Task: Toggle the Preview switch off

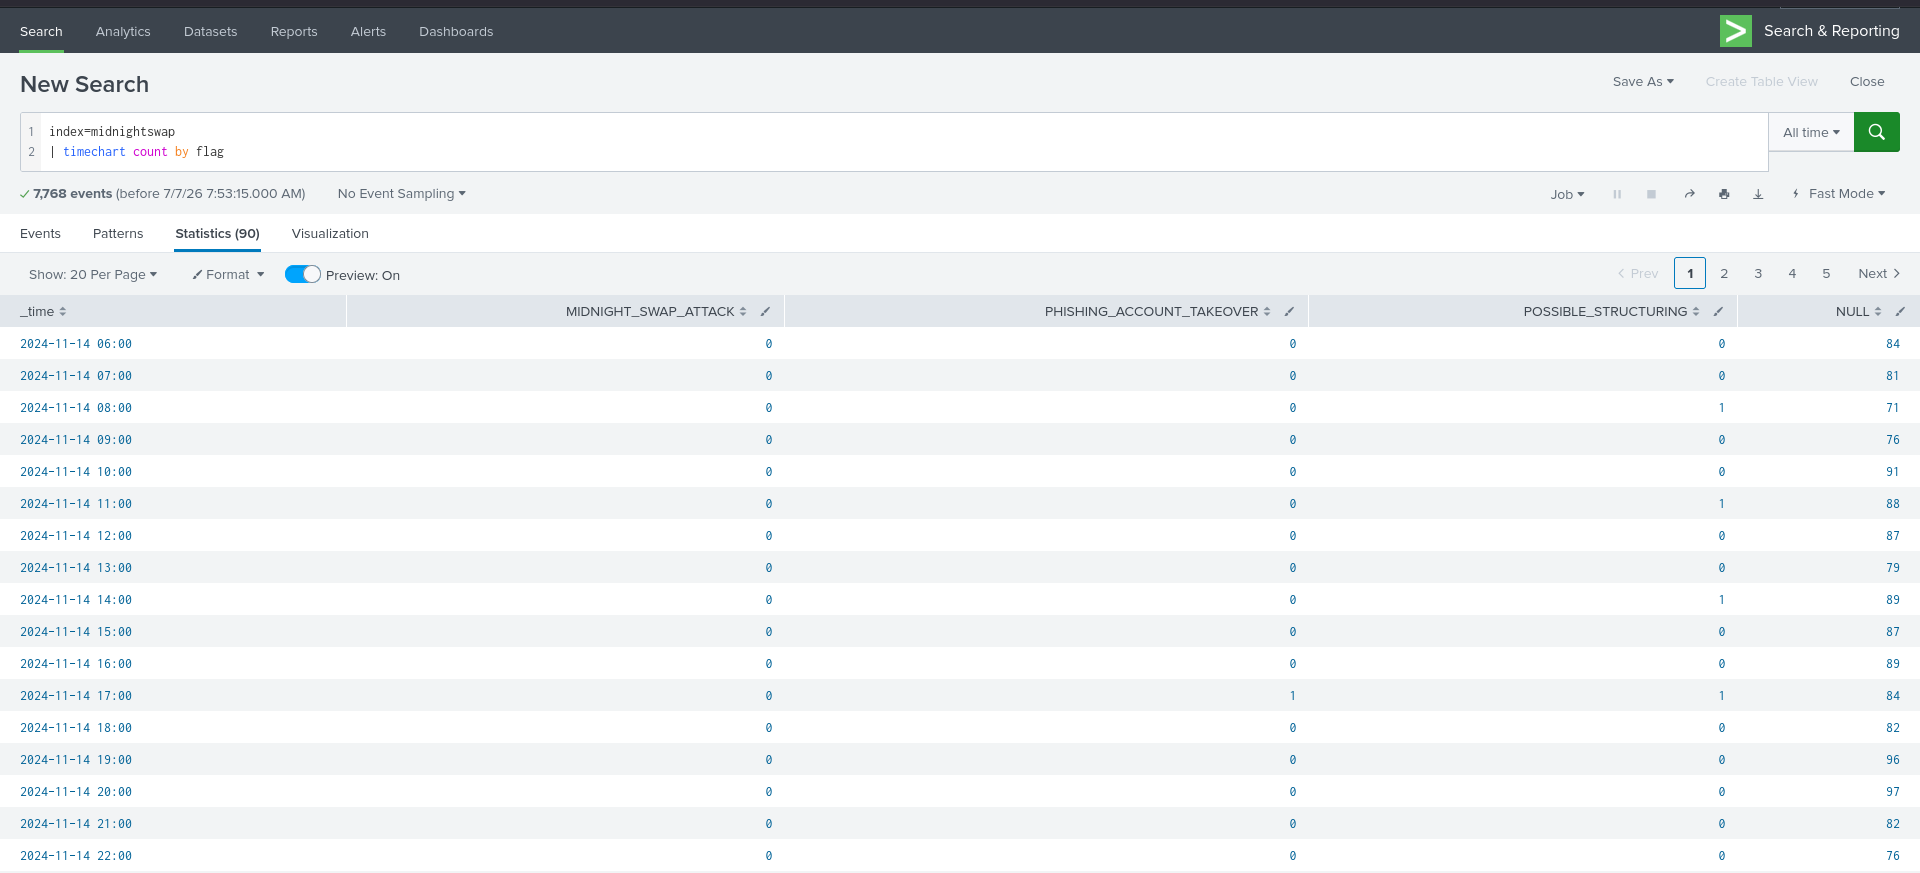Action: click(302, 274)
